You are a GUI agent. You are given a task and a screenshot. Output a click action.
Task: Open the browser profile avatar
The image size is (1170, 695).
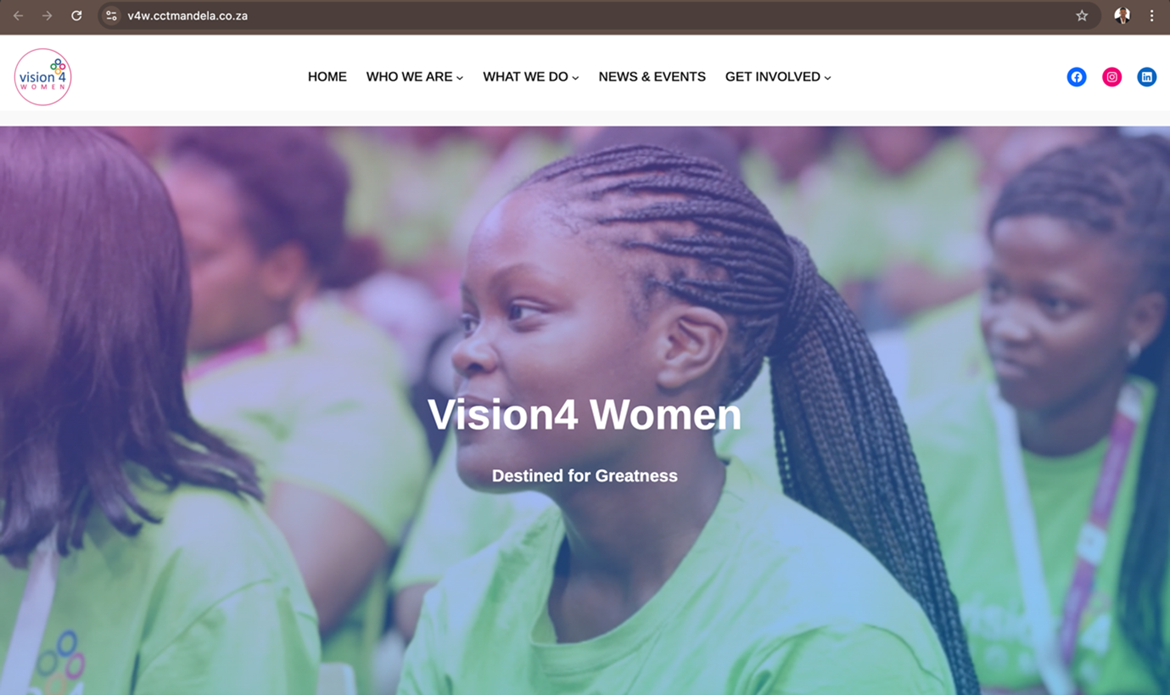coord(1121,16)
